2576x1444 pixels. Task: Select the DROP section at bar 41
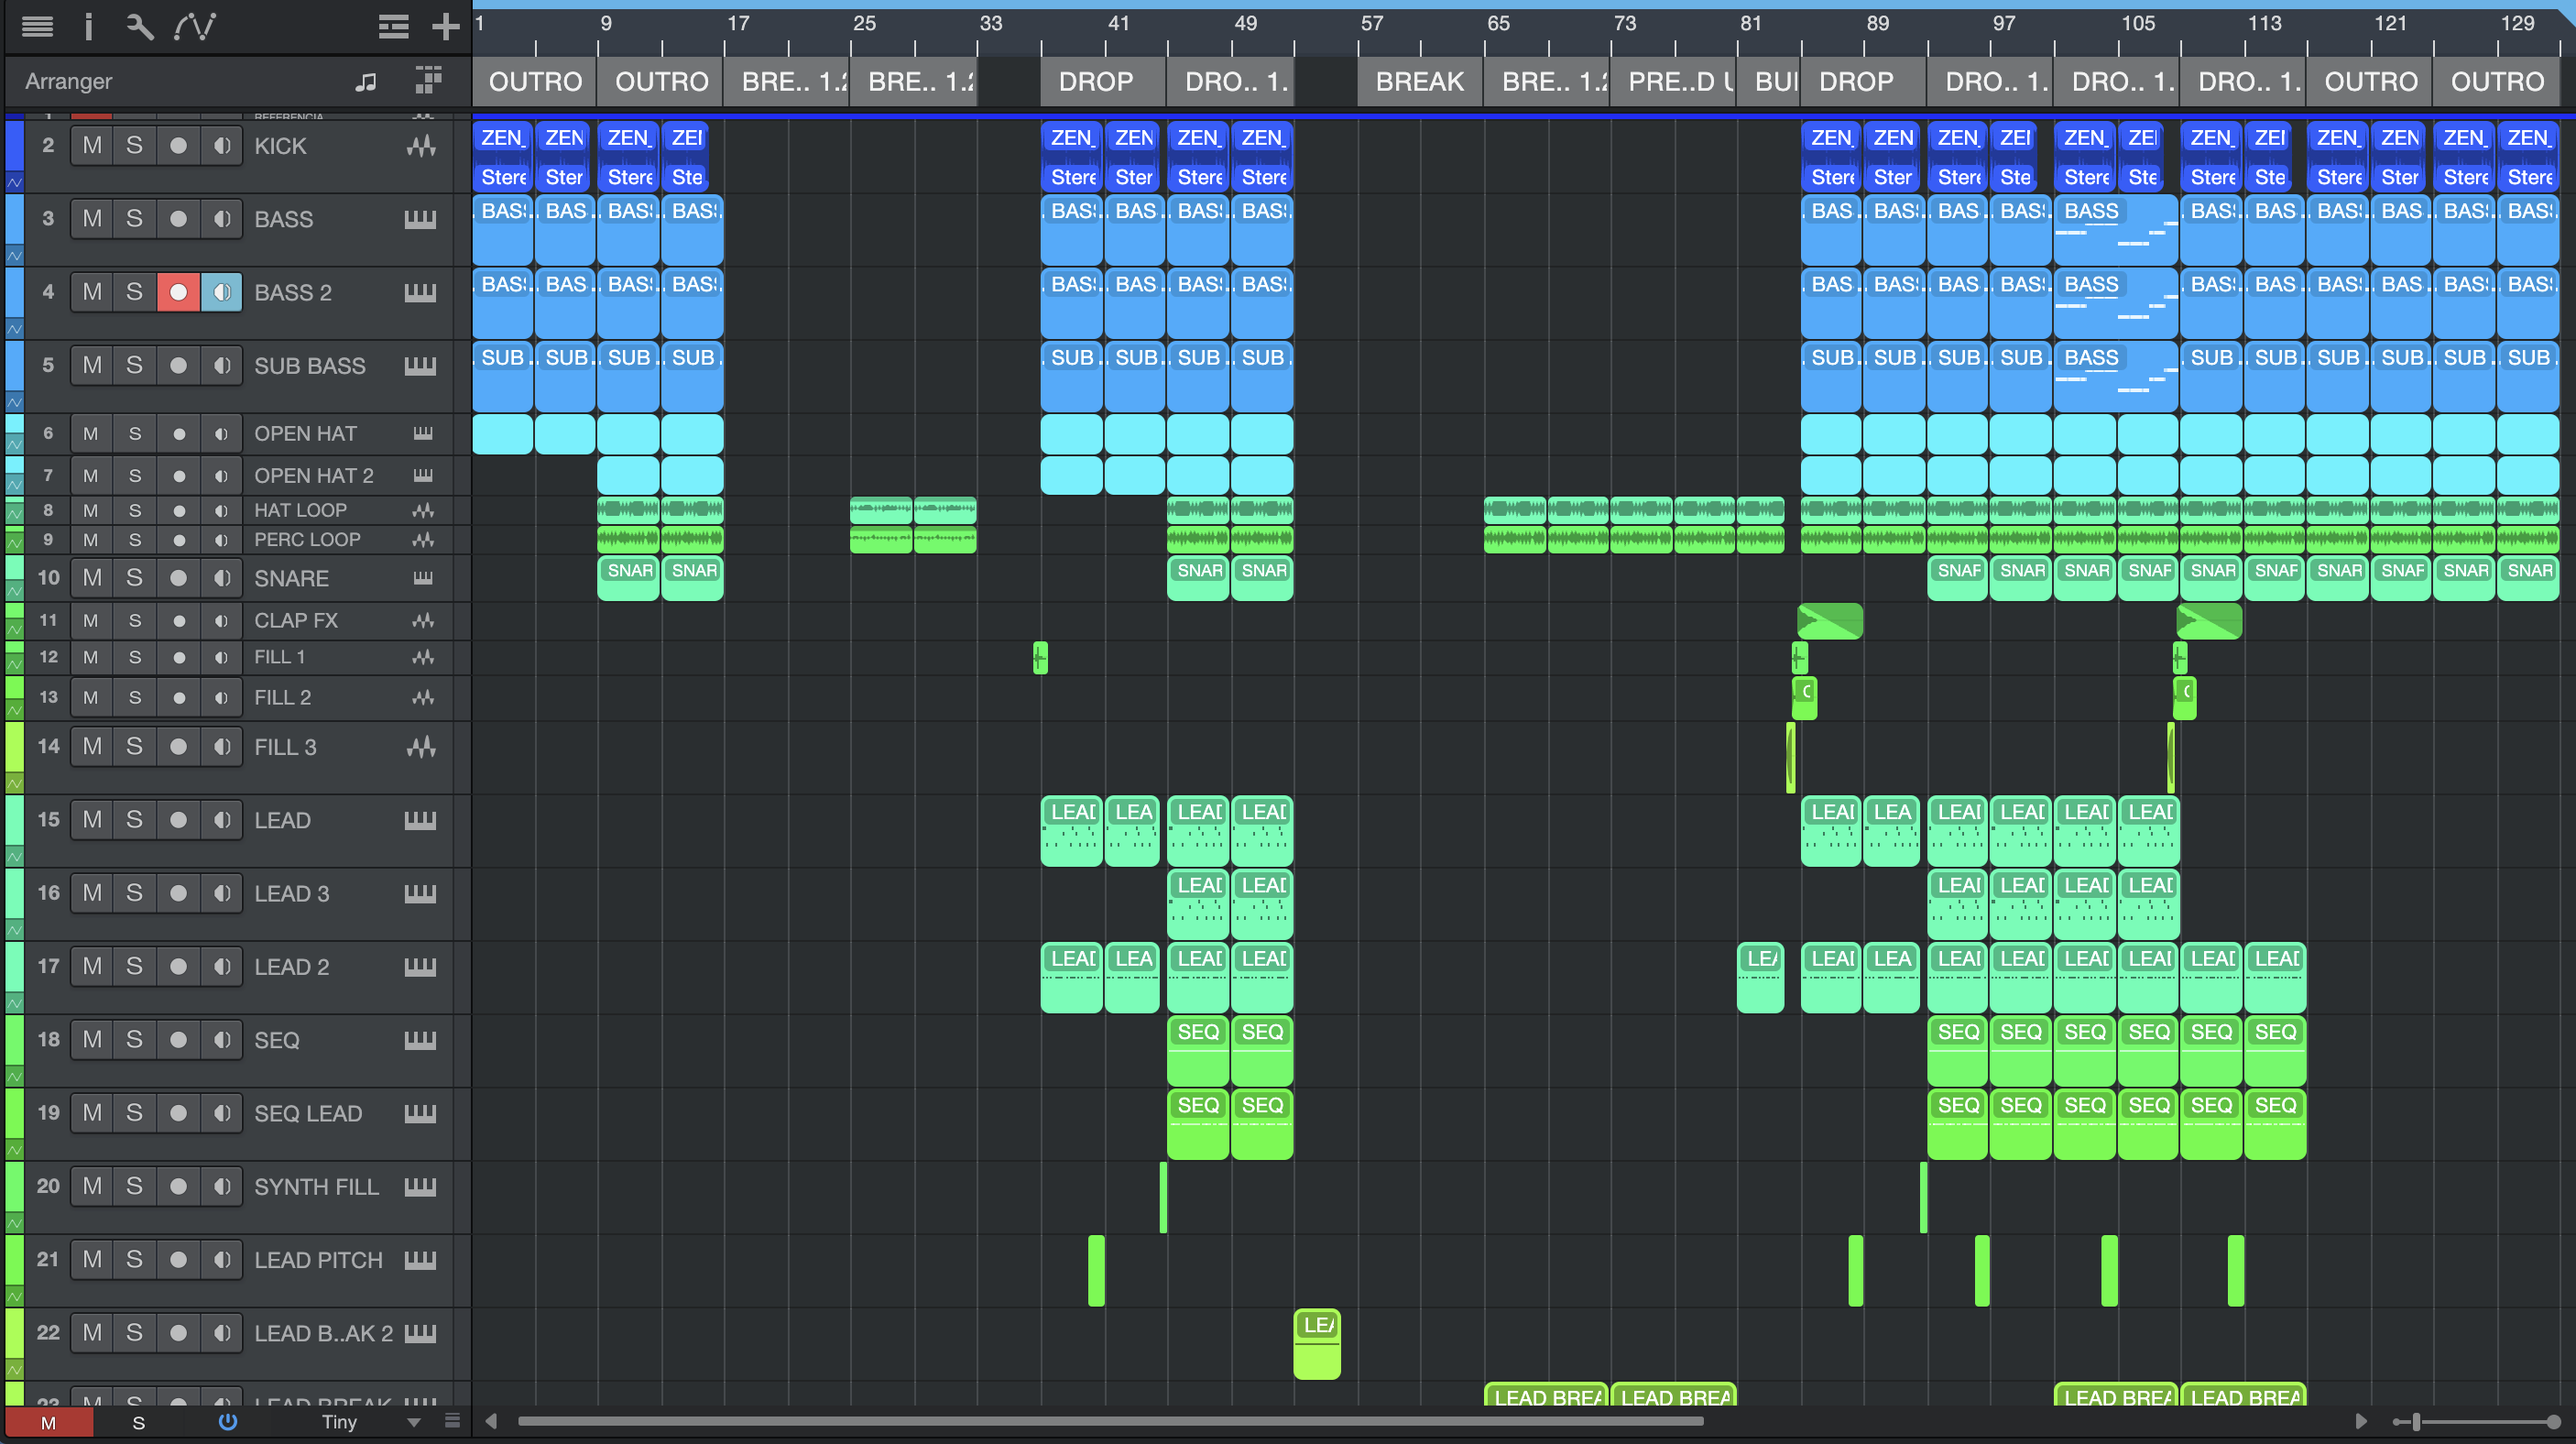(x=1104, y=81)
